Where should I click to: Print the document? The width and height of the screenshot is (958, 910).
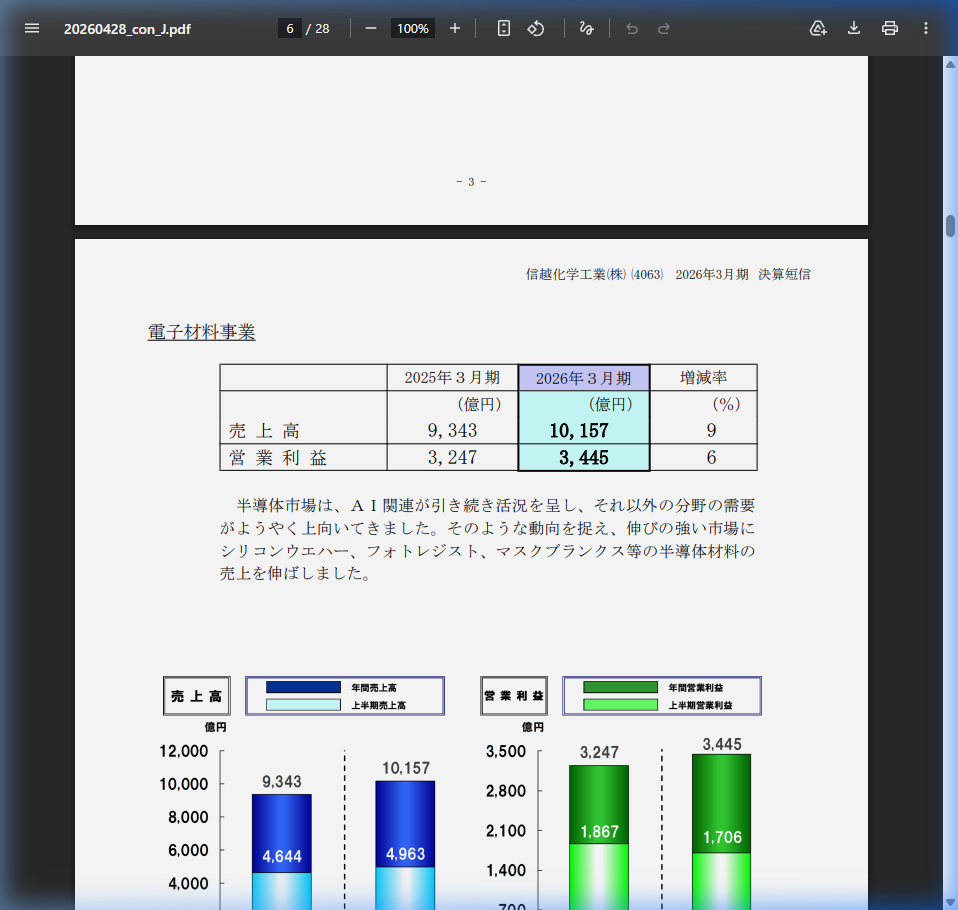(890, 29)
